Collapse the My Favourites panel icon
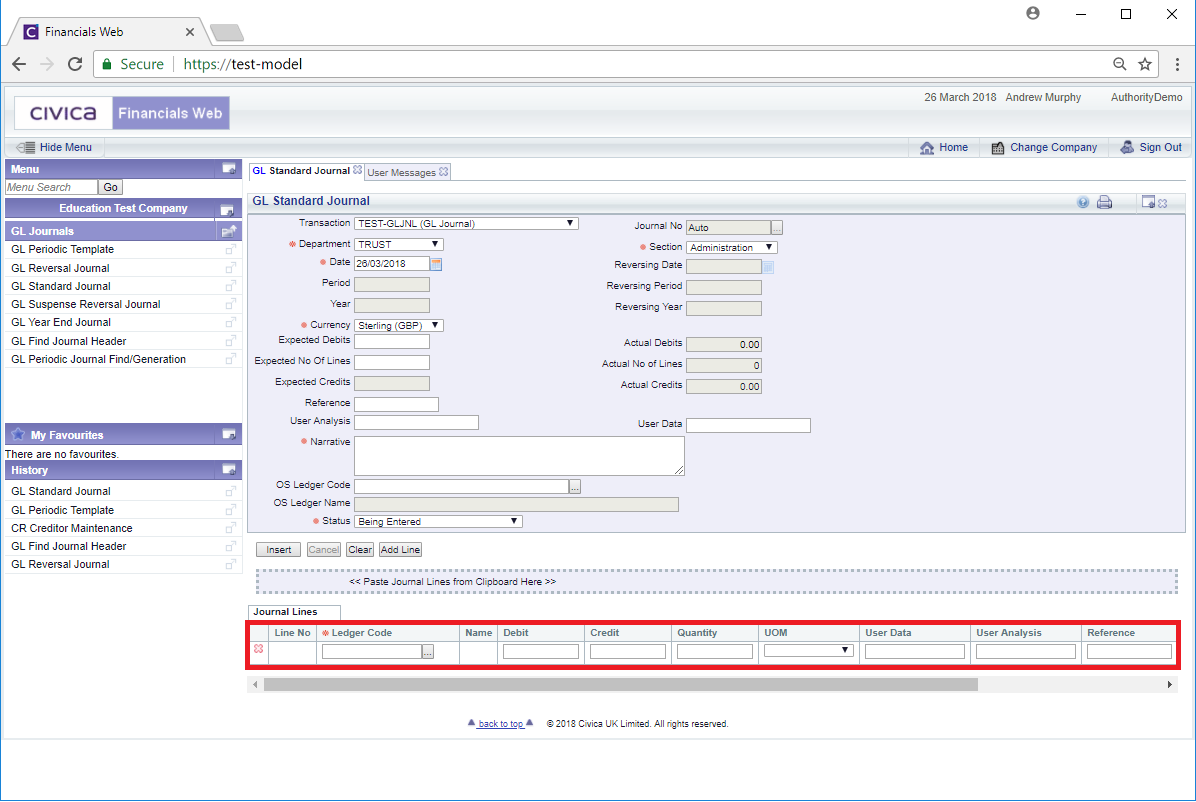The image size is (1196, 802). pos(229,434)
